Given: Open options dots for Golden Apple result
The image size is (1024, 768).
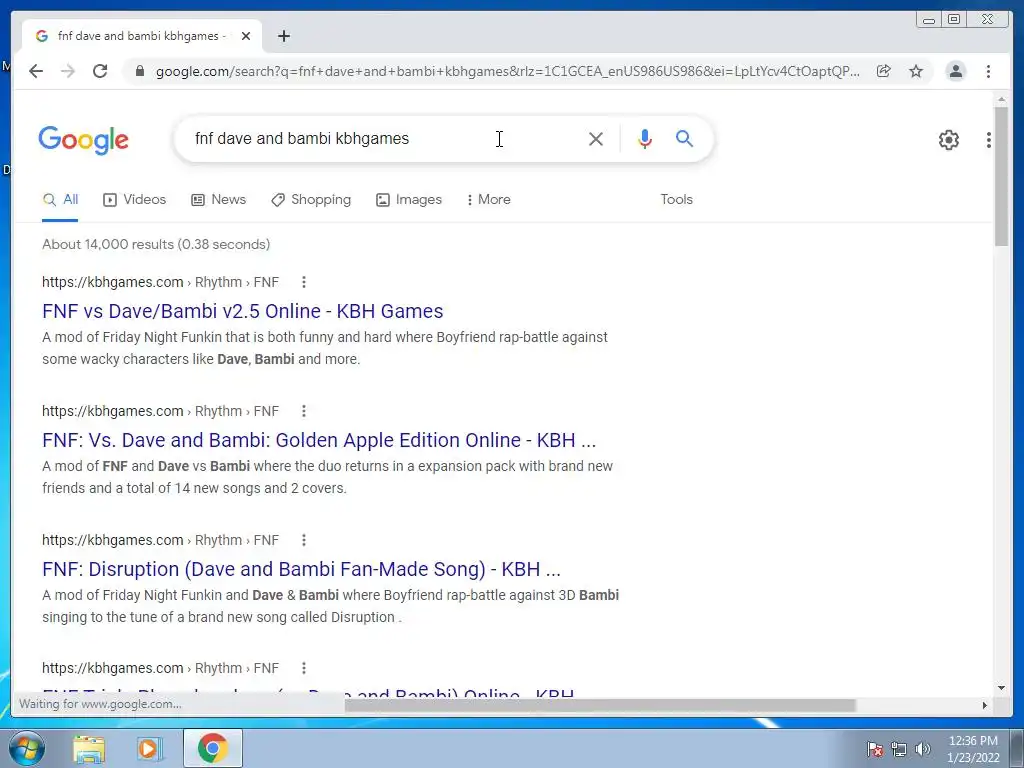Looking at the screenshot, I should tap(304, 411).
